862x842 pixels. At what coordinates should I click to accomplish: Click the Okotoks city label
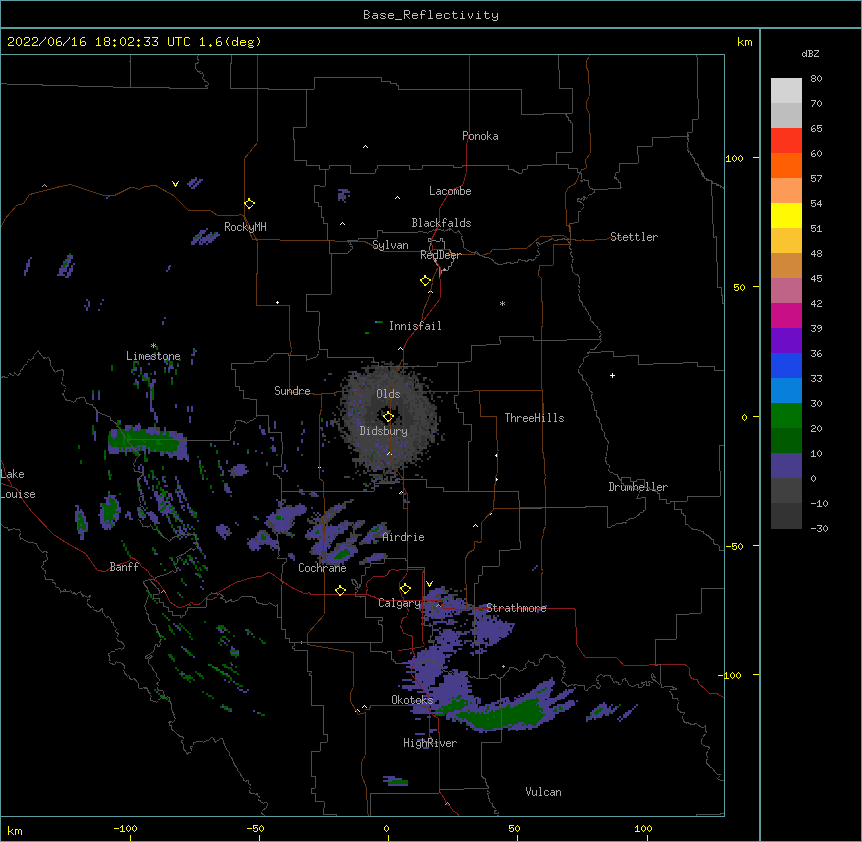point(412,700)
